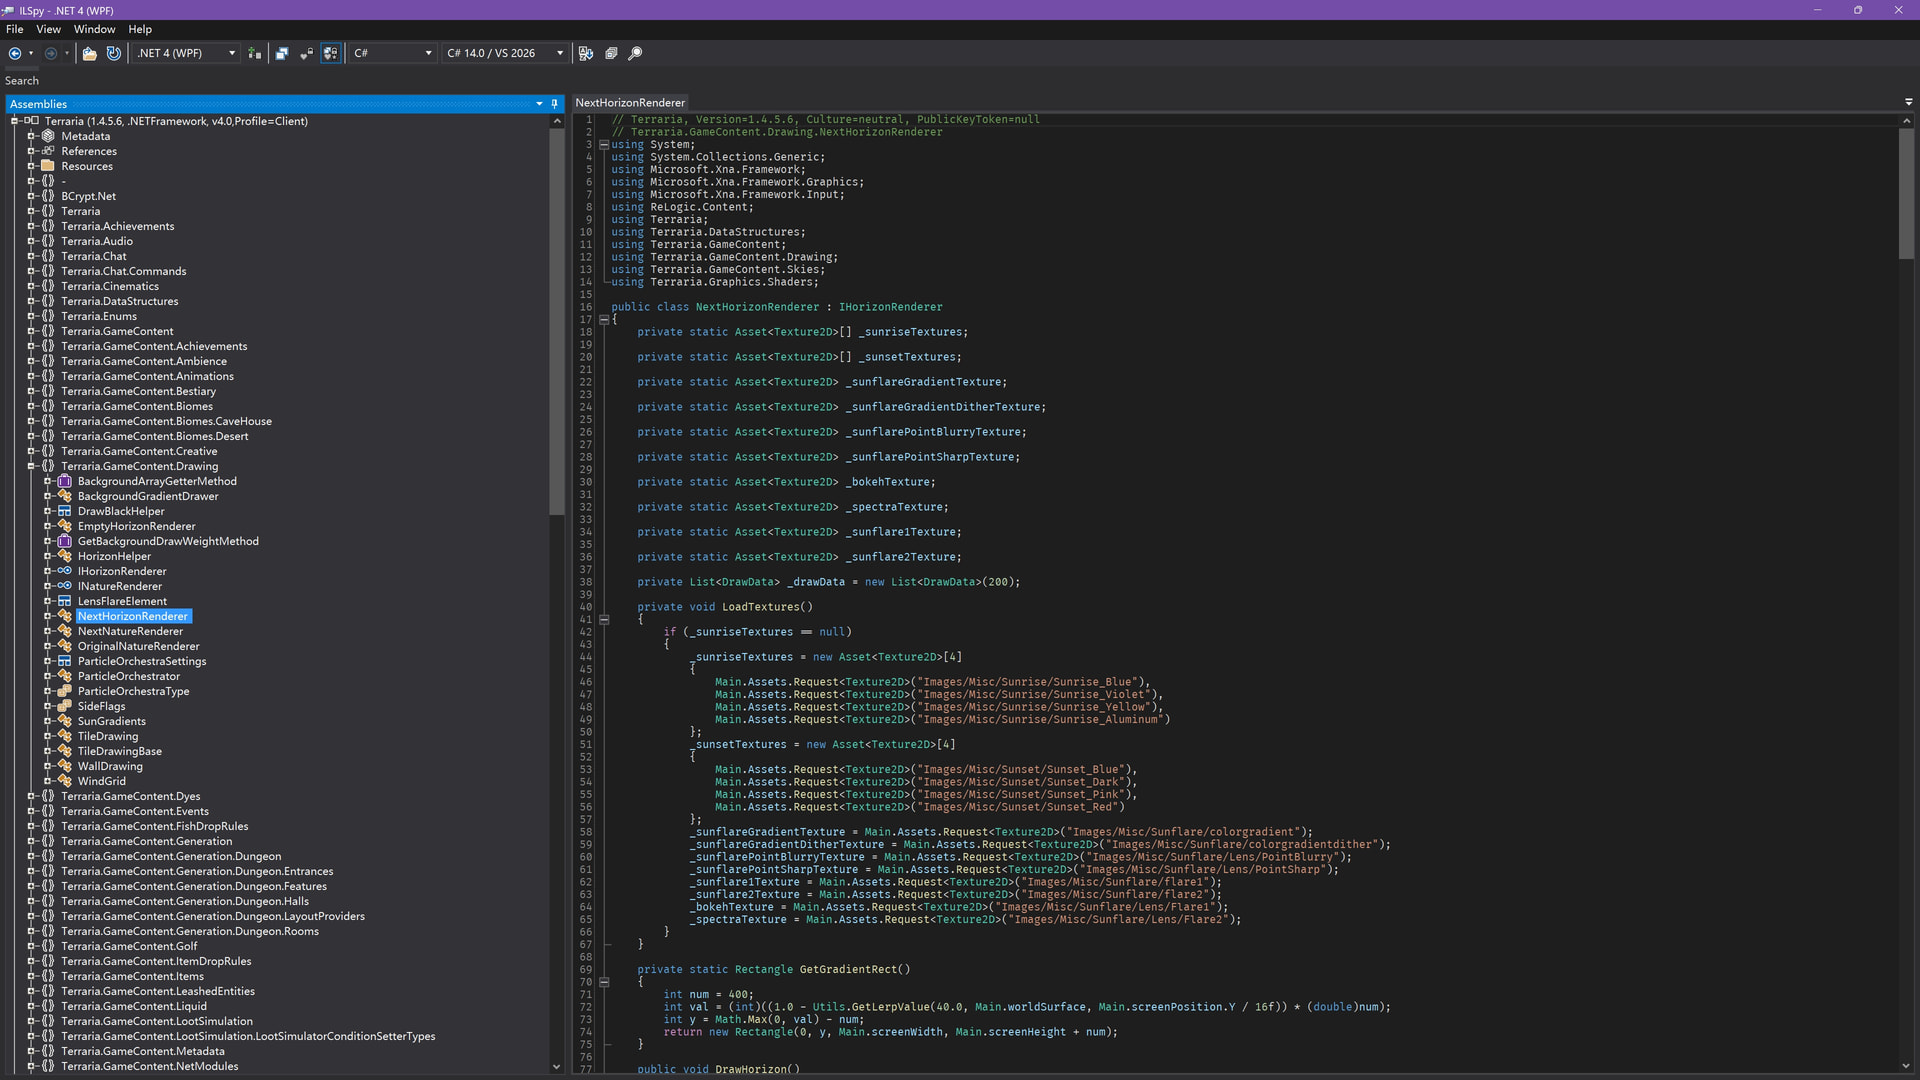Select Terraria.GameContent.Golf namespace row
1920x1080 pixels.
129,946
